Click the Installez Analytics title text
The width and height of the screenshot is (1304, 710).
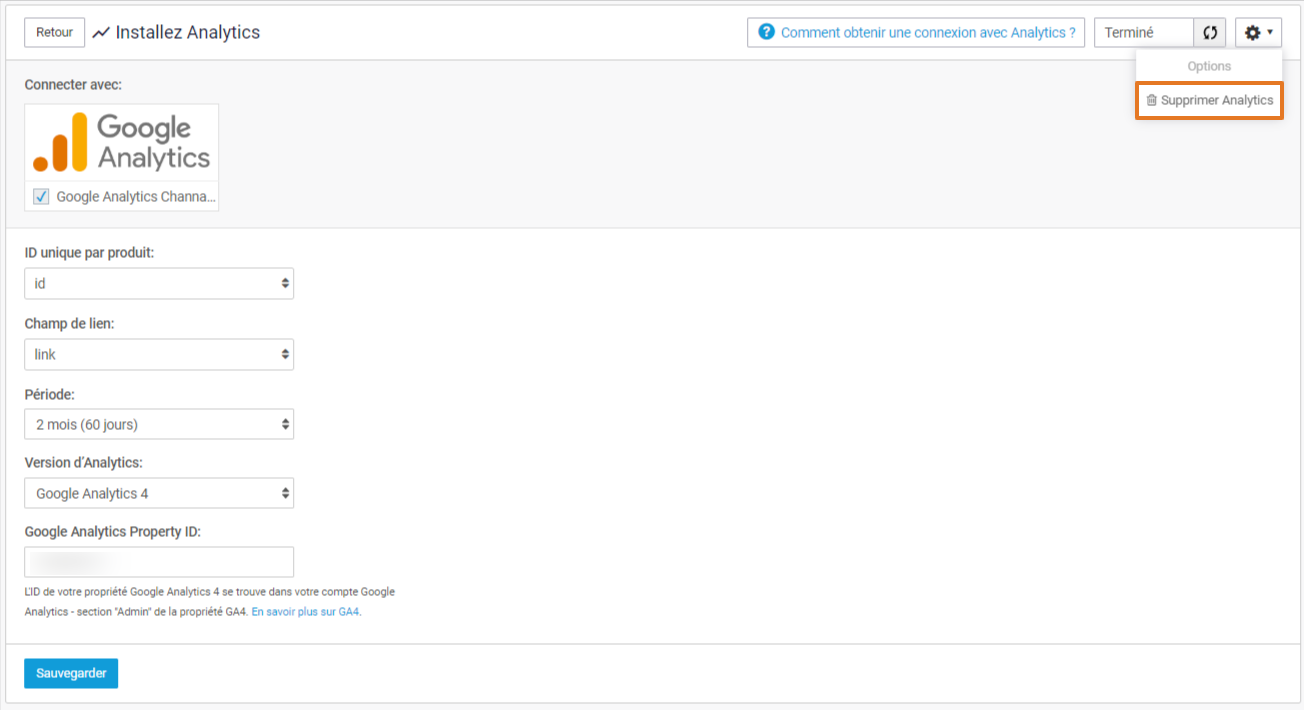pyautogui.click(x=188, y=32)
